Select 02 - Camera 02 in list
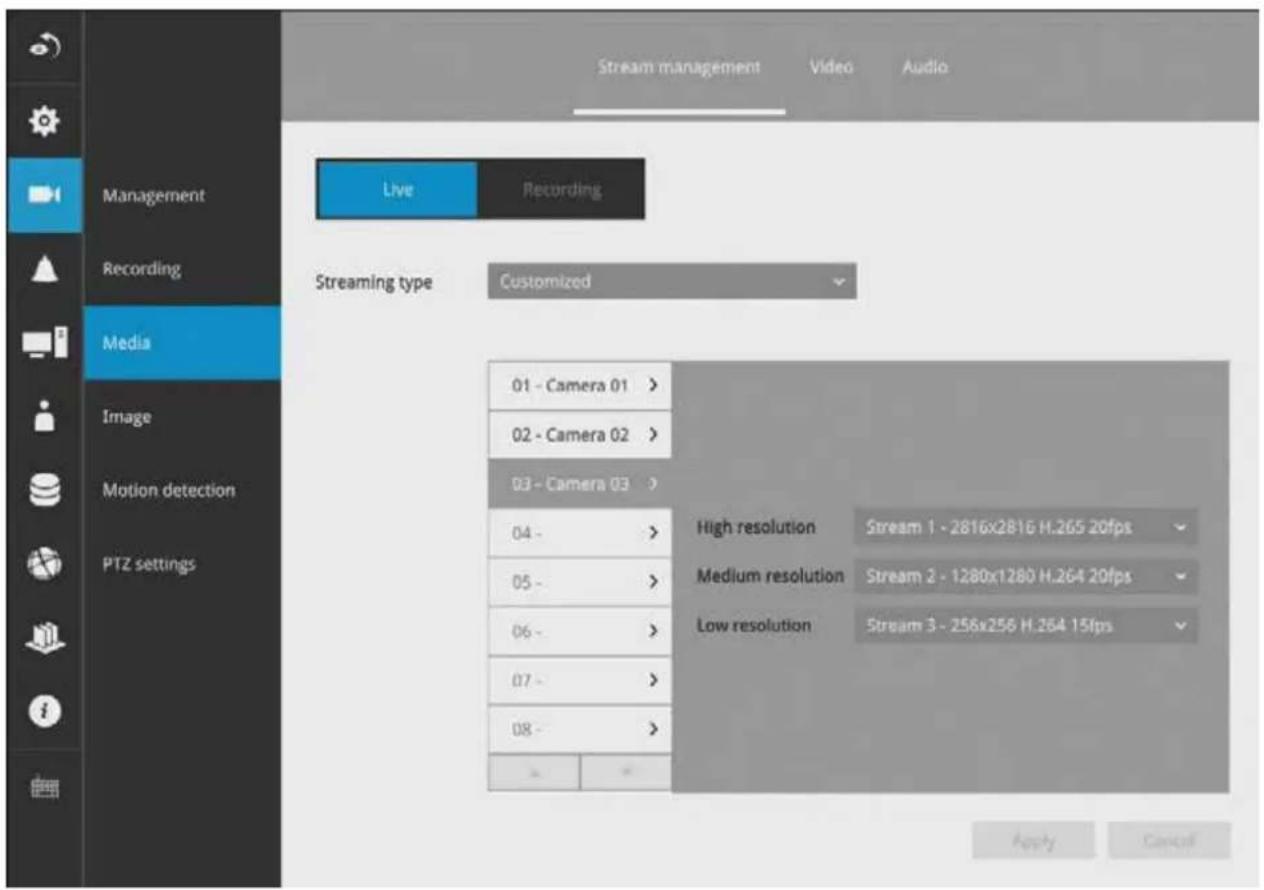1264x890 pixels. pos(579,435)
